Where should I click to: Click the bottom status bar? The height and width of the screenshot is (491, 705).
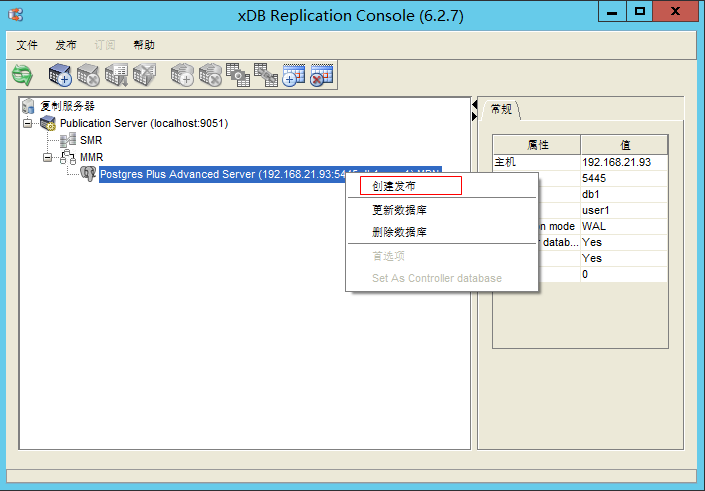(x=352, y=476)
